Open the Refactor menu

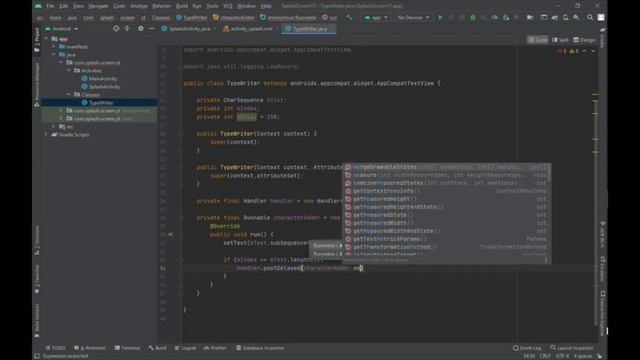pyautogui.click(x=161, y=6)
